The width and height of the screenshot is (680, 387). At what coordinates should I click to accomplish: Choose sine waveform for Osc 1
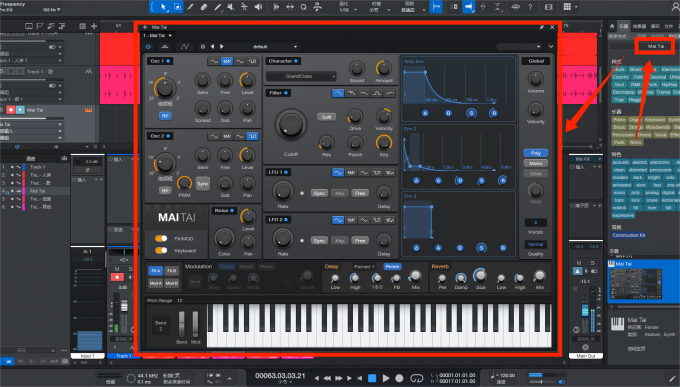(214, 61)
